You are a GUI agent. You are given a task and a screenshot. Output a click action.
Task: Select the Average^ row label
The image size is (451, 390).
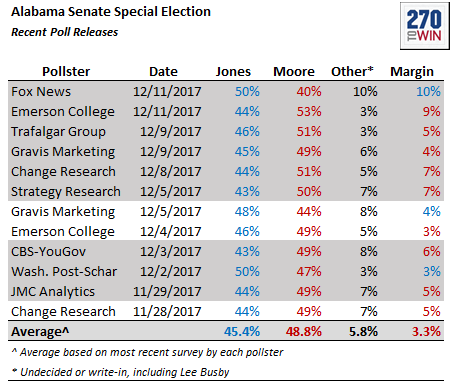click(x=40, y=332)
